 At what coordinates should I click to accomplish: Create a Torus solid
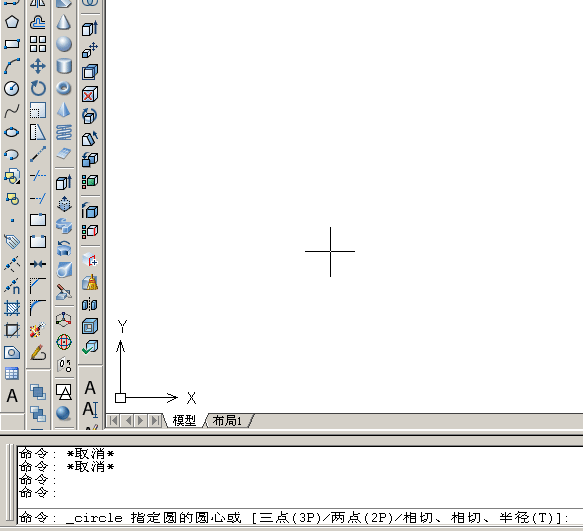[64, 88]
